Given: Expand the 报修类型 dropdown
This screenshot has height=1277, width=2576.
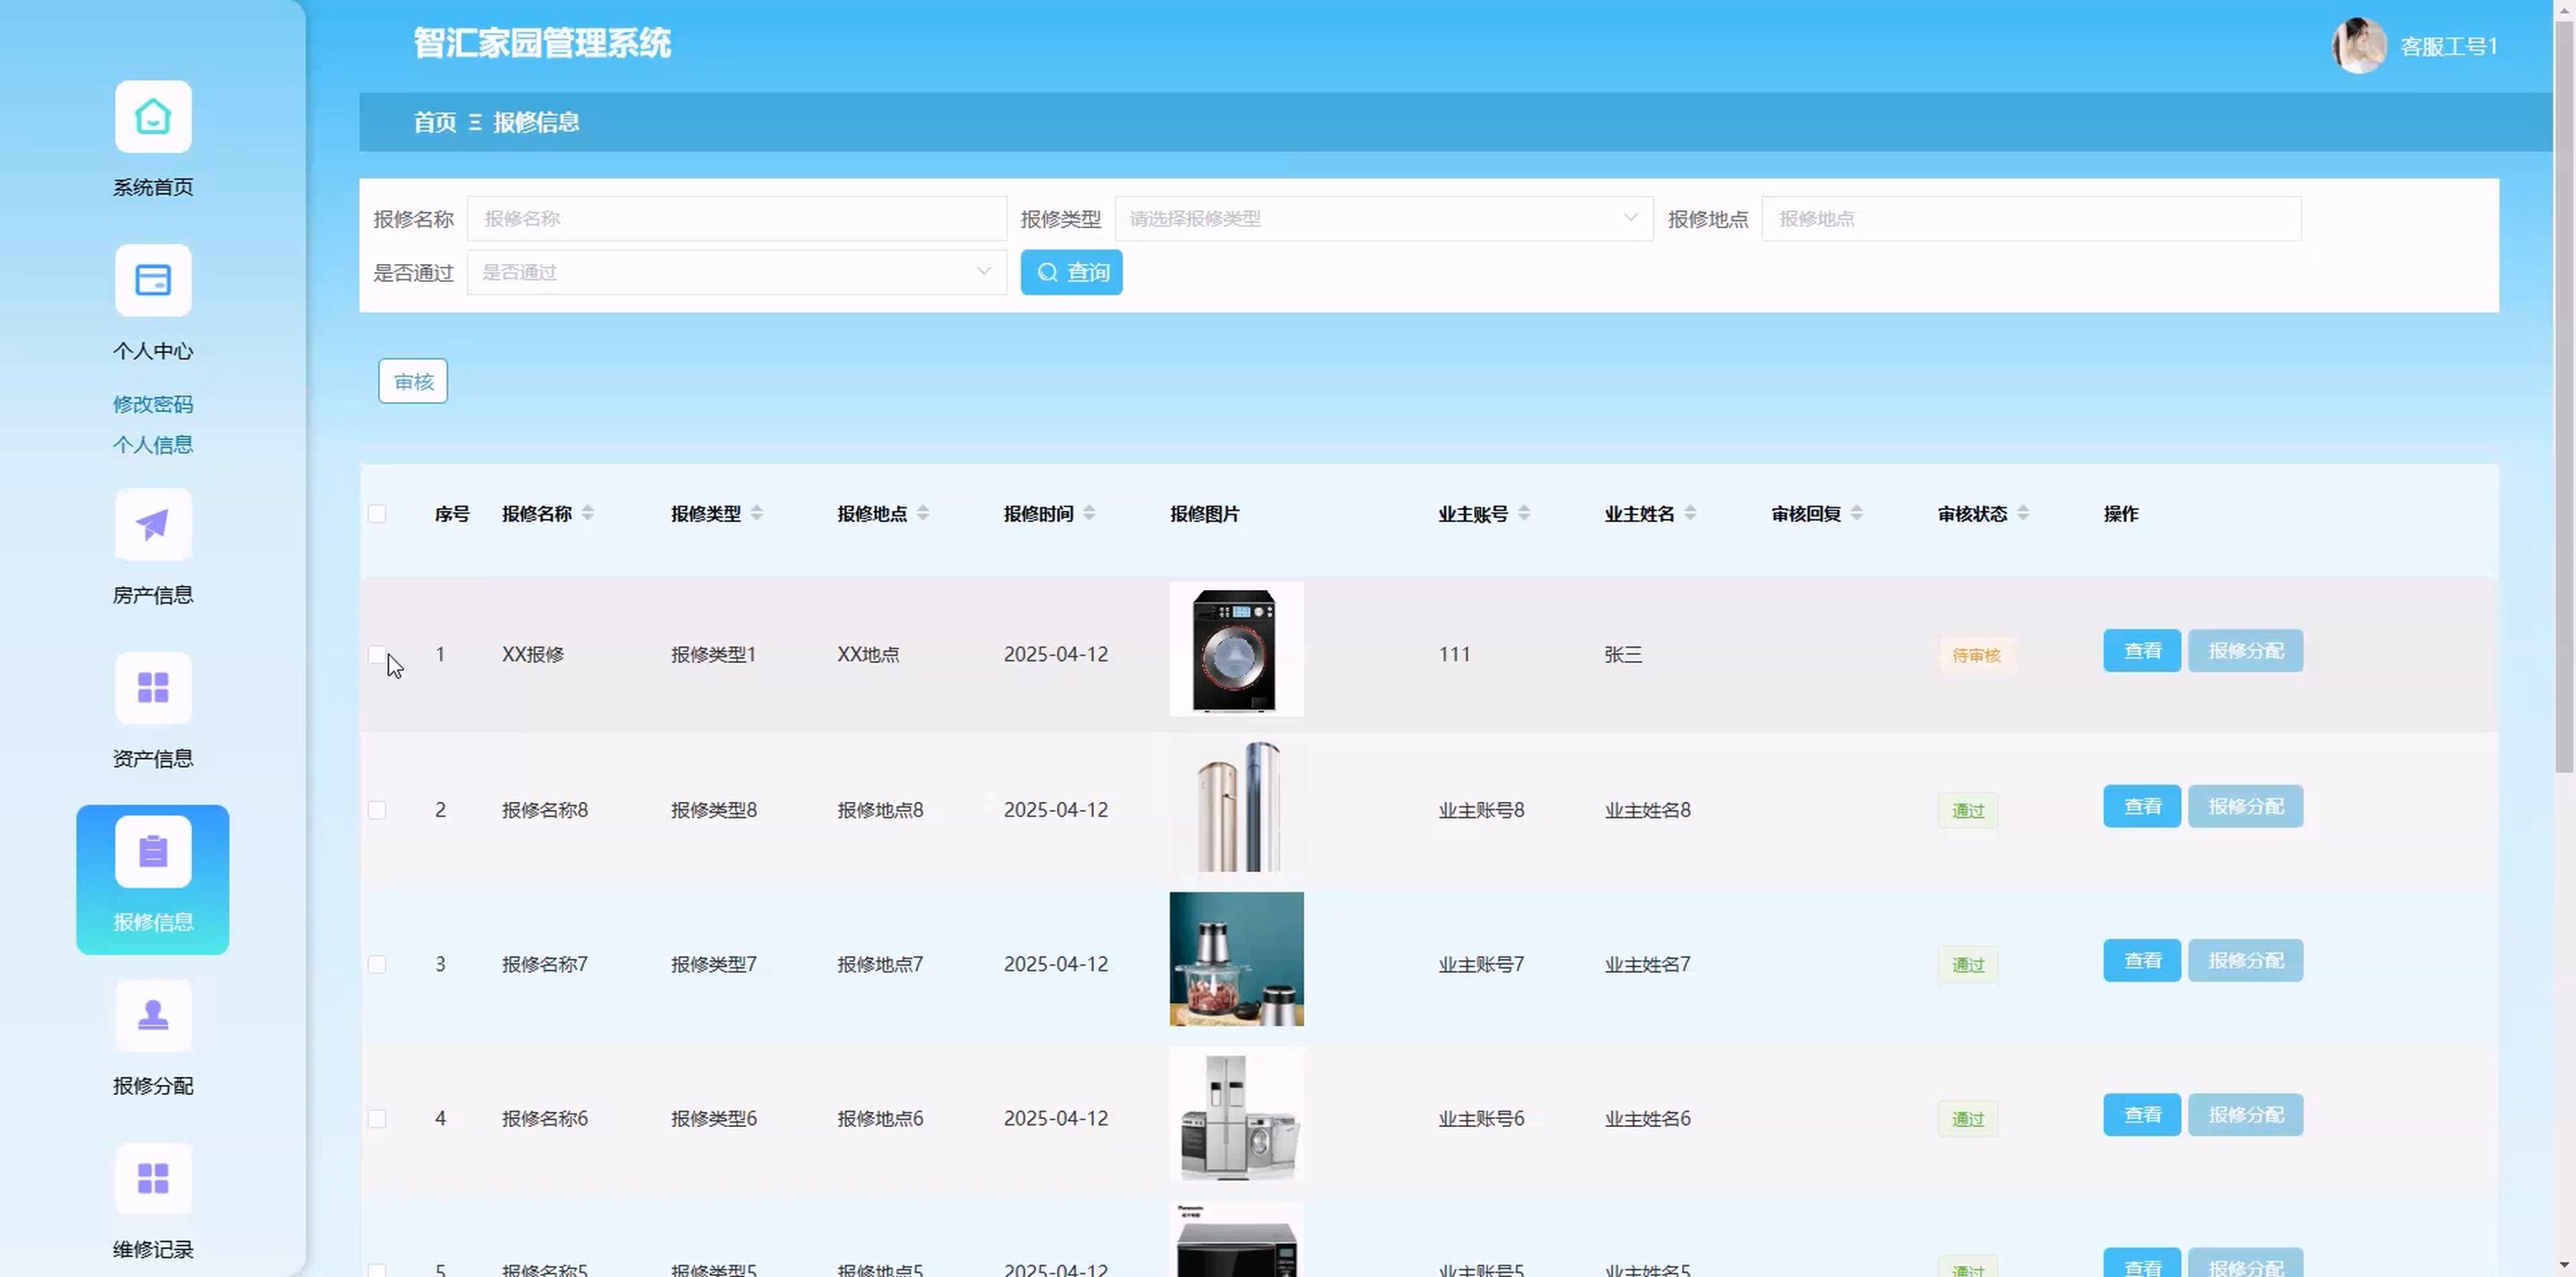Looking at the screenshot, I should coord(1383,219).
